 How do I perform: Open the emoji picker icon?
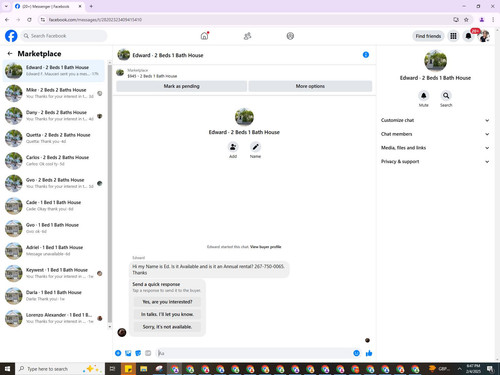pos(356,353)
